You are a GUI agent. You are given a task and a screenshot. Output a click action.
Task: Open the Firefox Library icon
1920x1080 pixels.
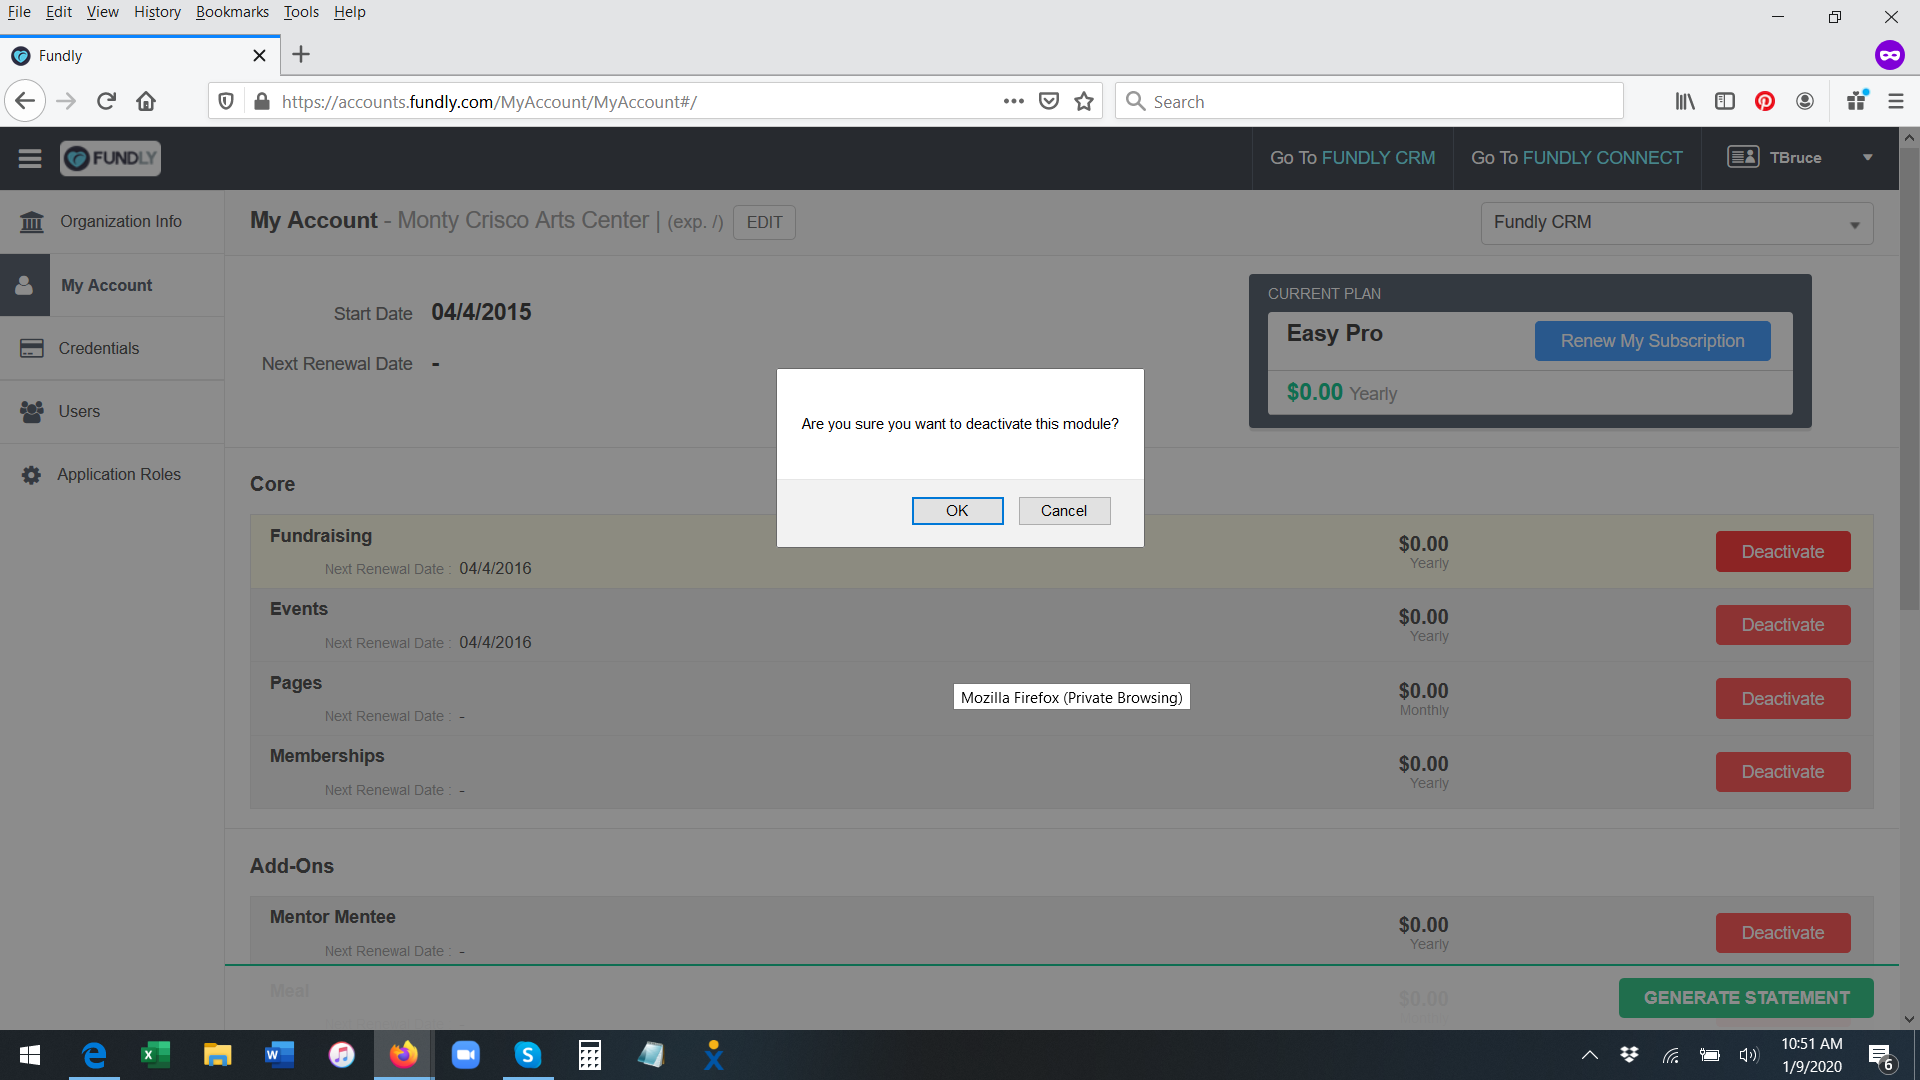[1685, 101]
